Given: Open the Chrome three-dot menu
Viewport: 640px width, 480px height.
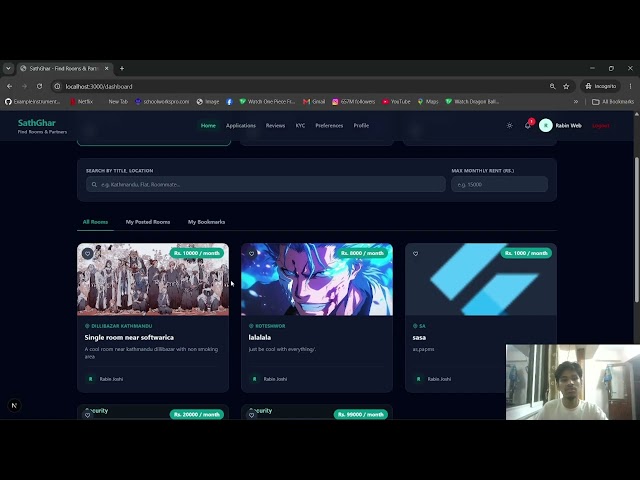Looking at the screenshot, I should click(x=631, y=86).
